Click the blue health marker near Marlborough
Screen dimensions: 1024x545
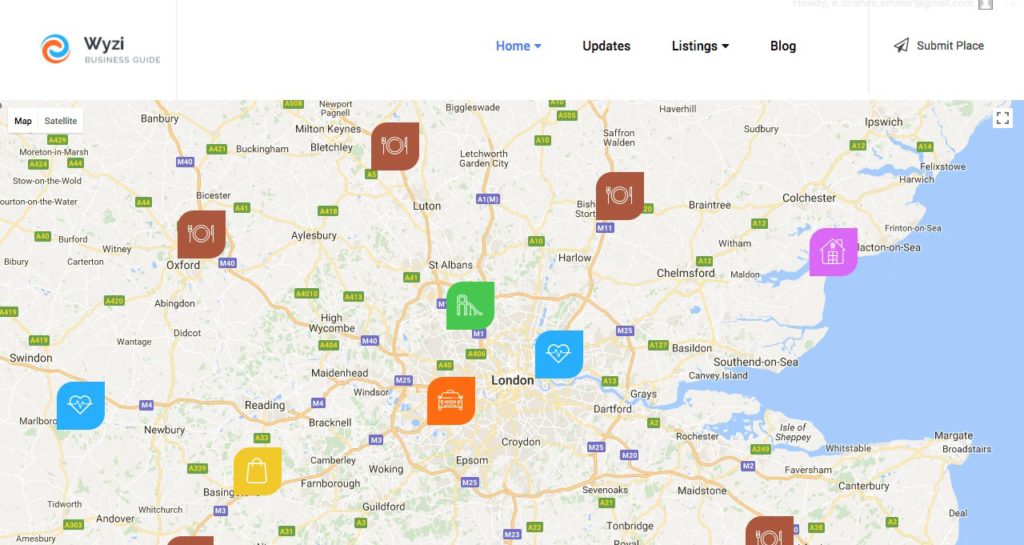[x=81, y=406]
